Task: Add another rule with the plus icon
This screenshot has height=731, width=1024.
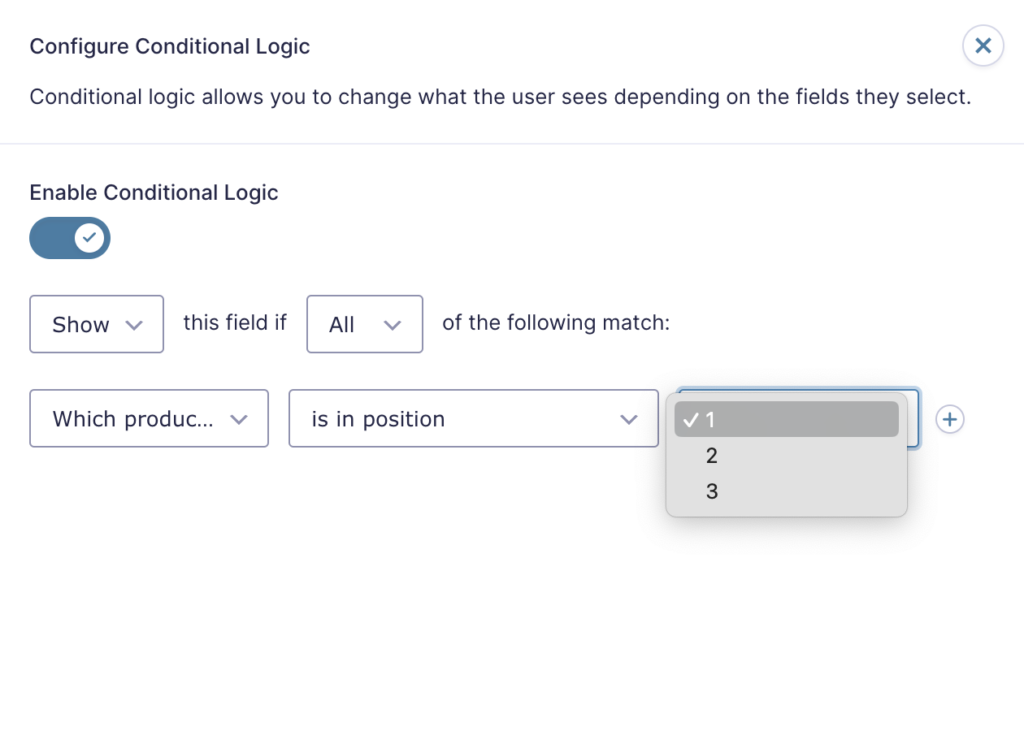Action: (949, 420)
